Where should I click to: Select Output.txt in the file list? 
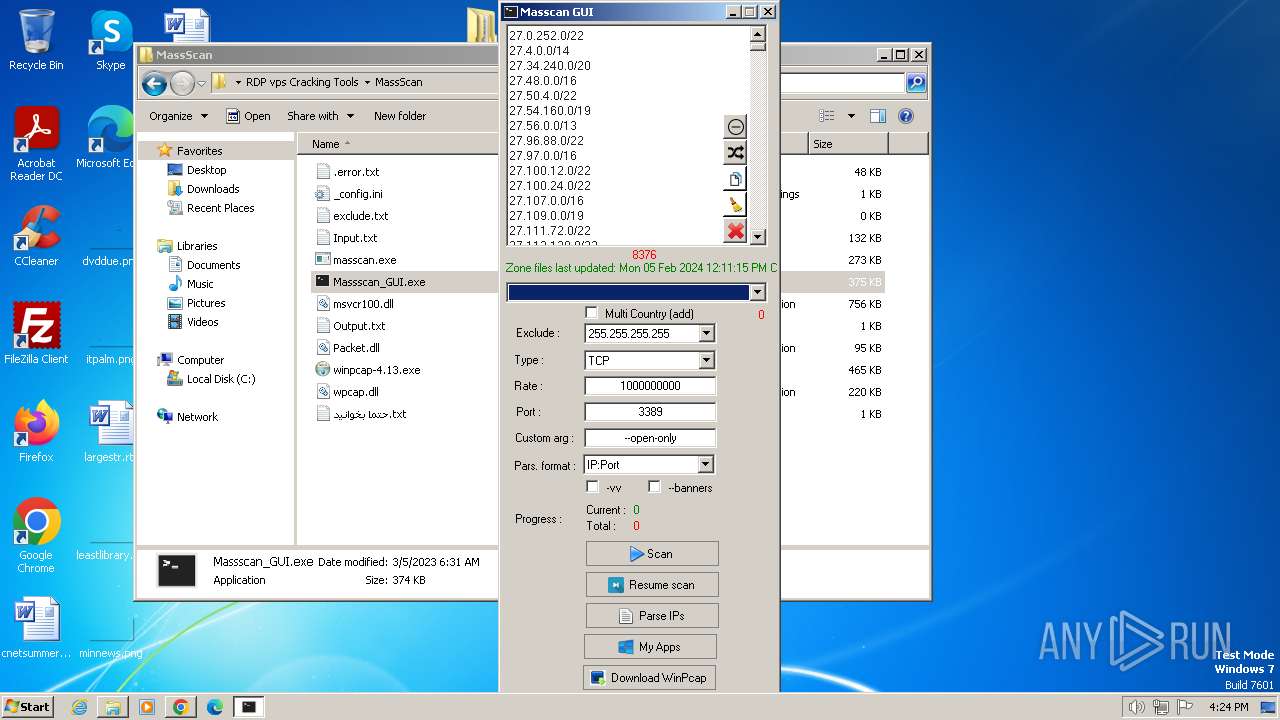click(x=359, y=326)
